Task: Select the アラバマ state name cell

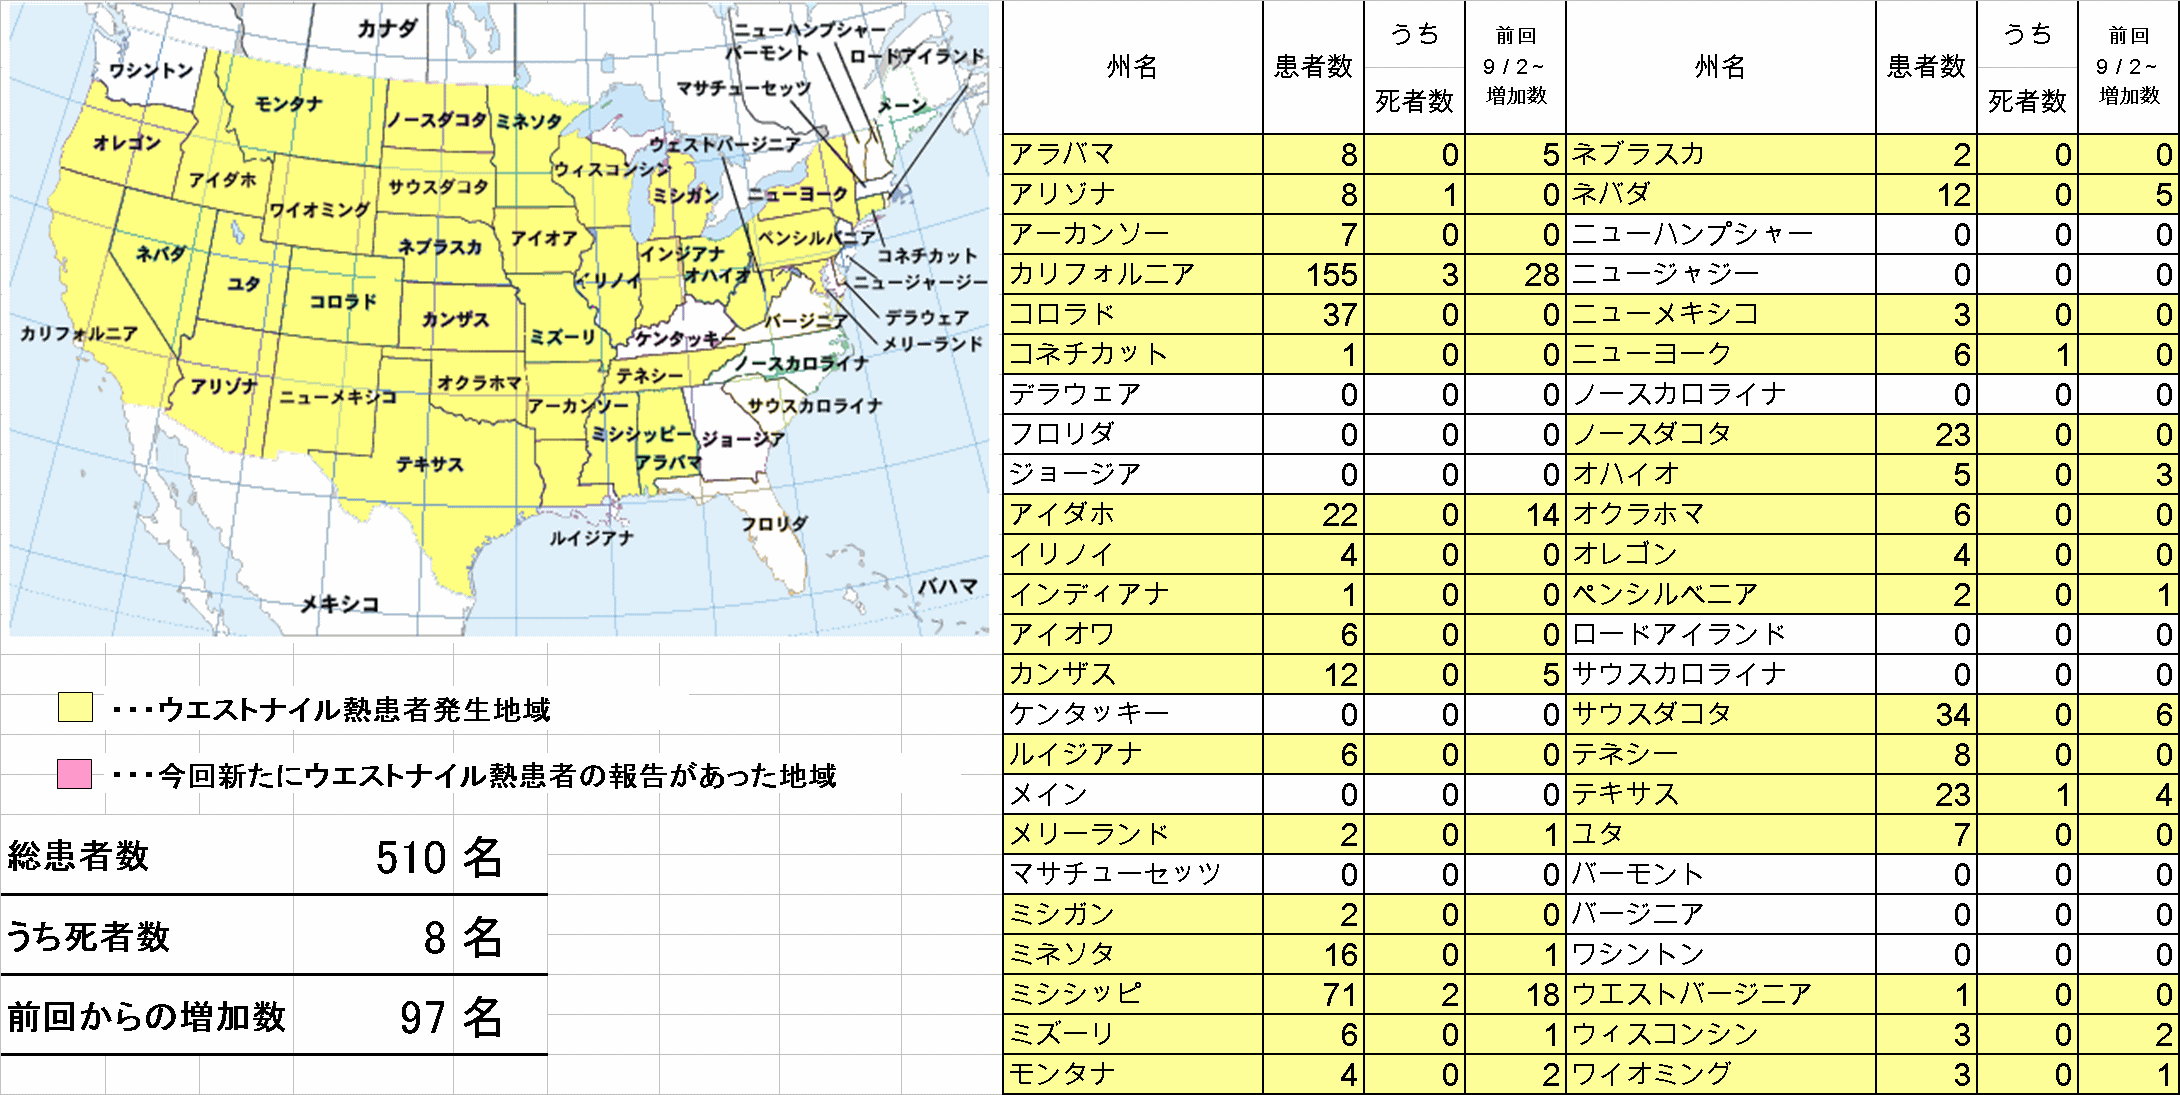Action: pyautogui.click(x=1133, y=154)
